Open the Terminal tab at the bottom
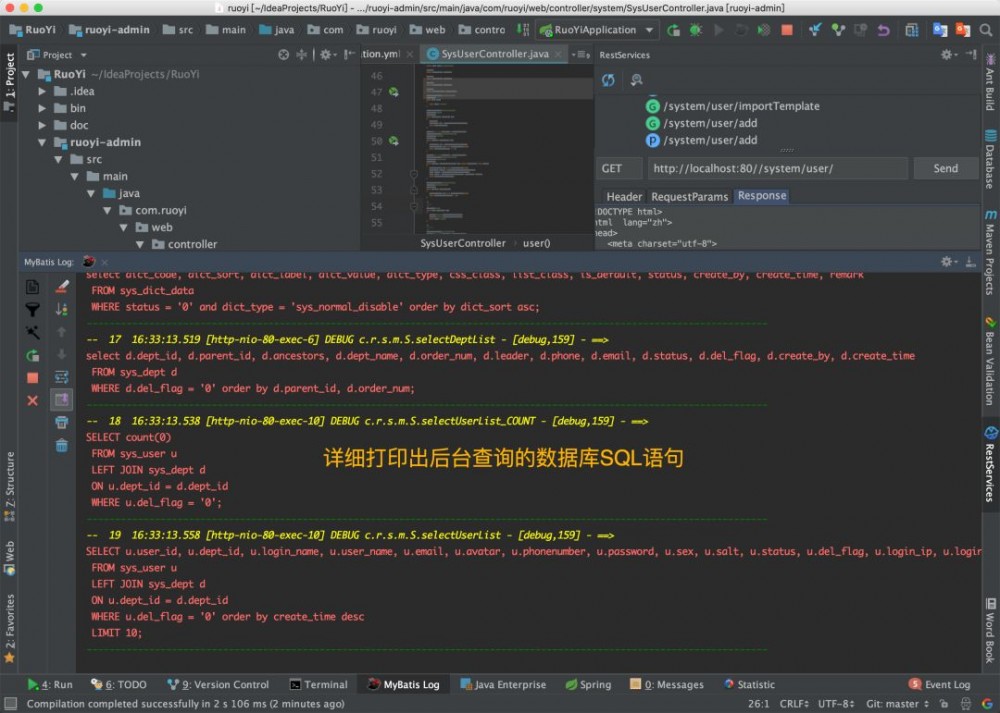This screenshot has width=1000, height=713. pyautogui.click(x=319, y=684)
